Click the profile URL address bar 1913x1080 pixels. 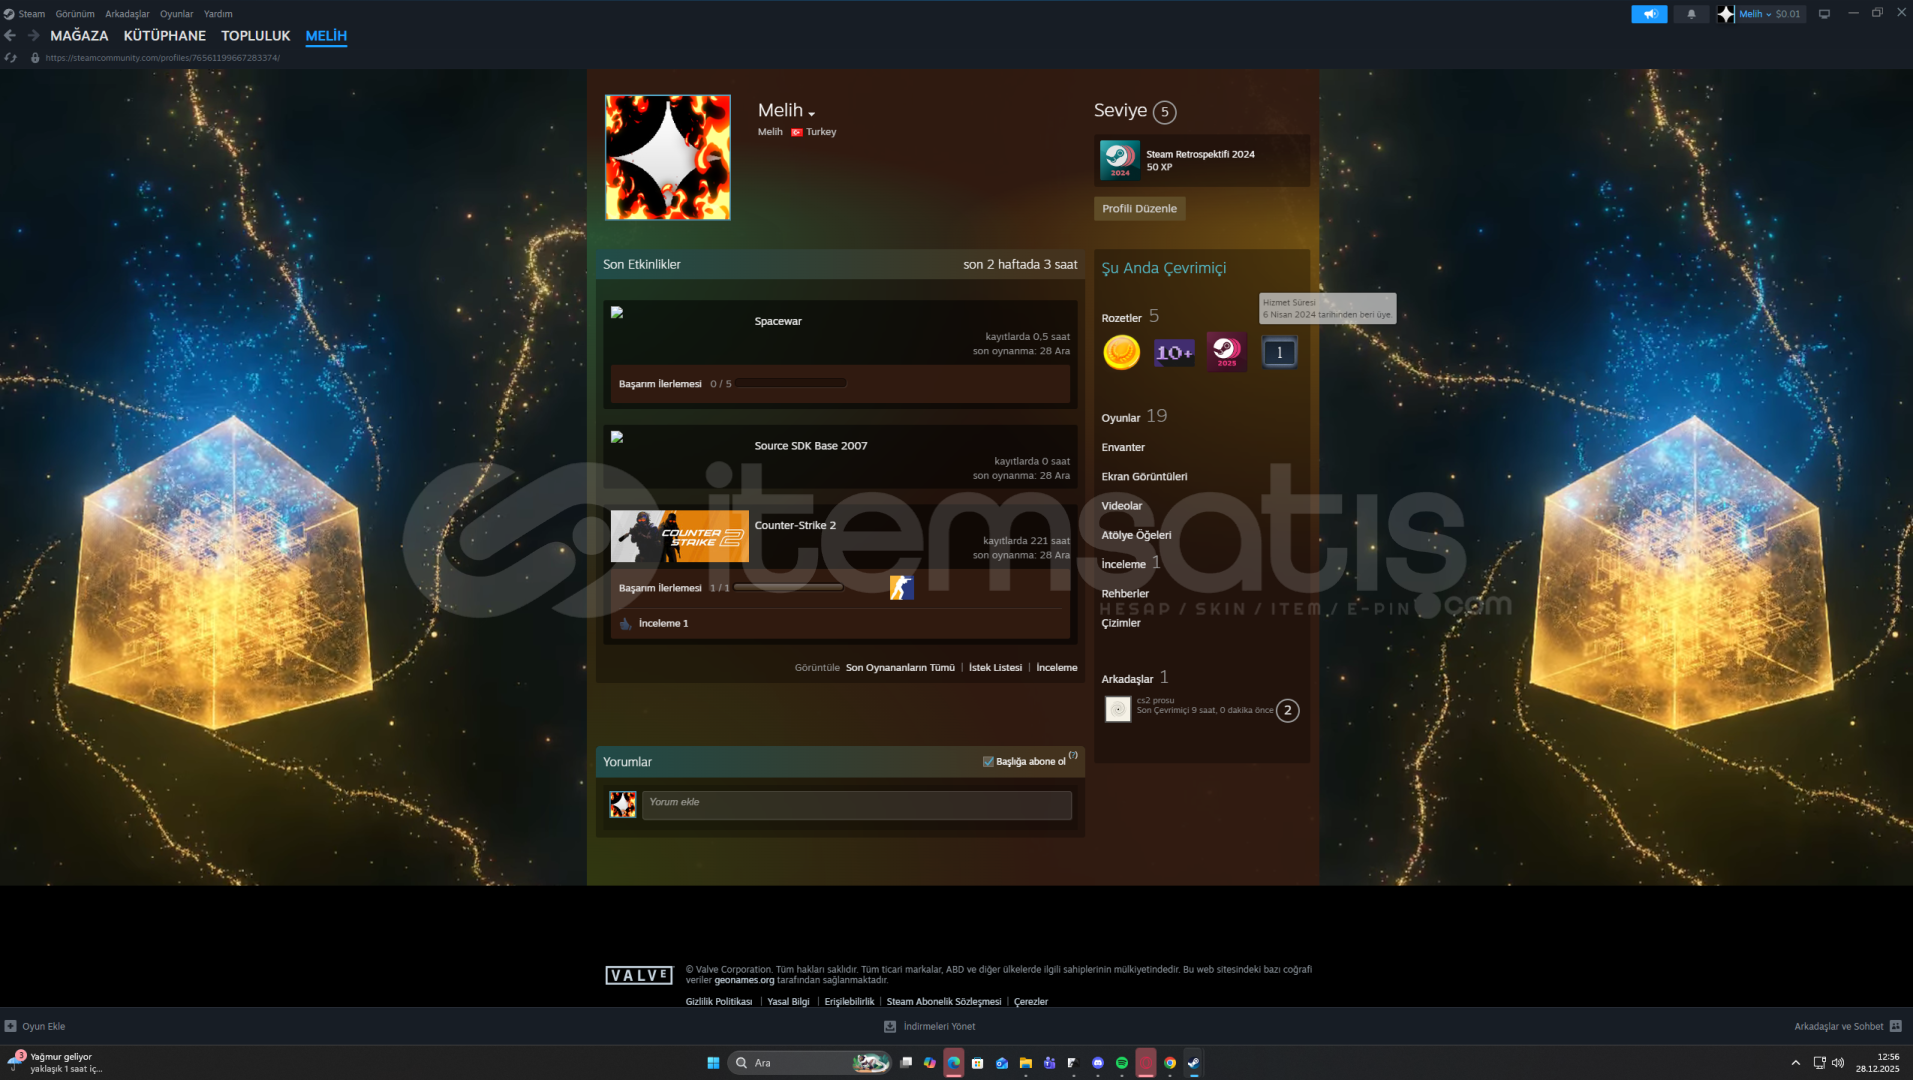pyautogui.click(x=162, y=58)
